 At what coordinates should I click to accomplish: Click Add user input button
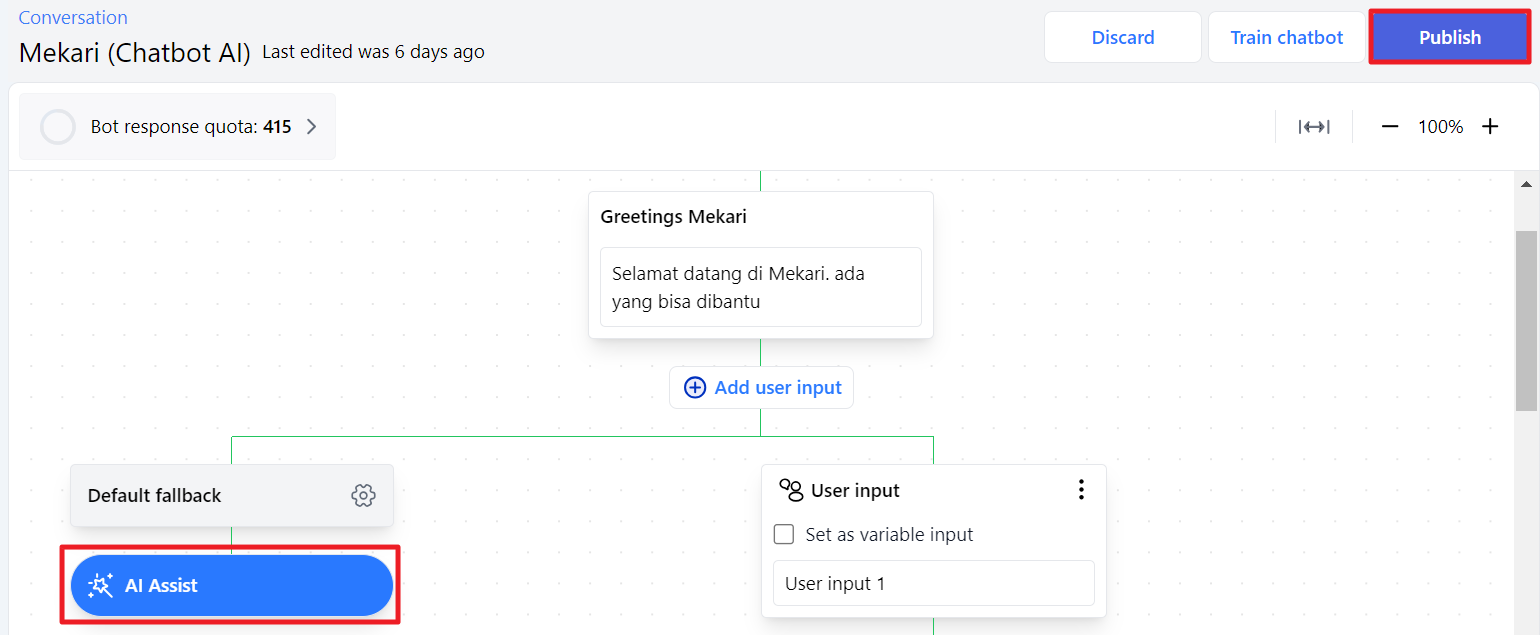(x=761, y=387)
